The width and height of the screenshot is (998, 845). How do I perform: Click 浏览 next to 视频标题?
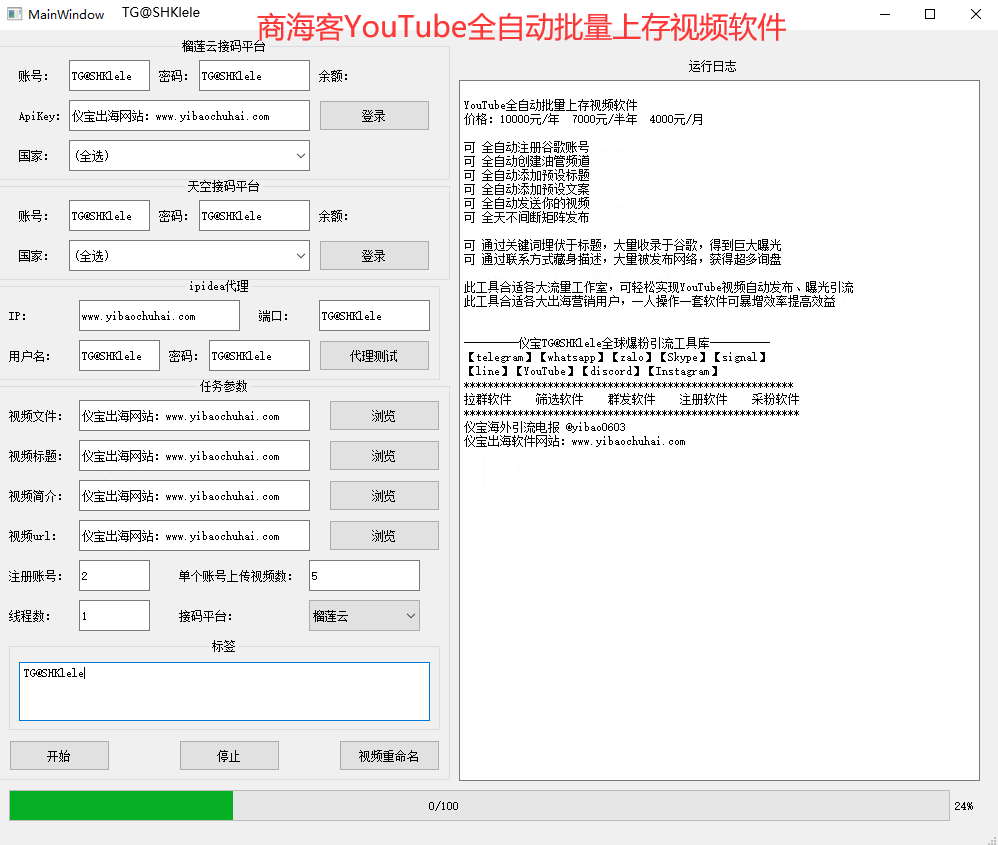tap(384, 456)
